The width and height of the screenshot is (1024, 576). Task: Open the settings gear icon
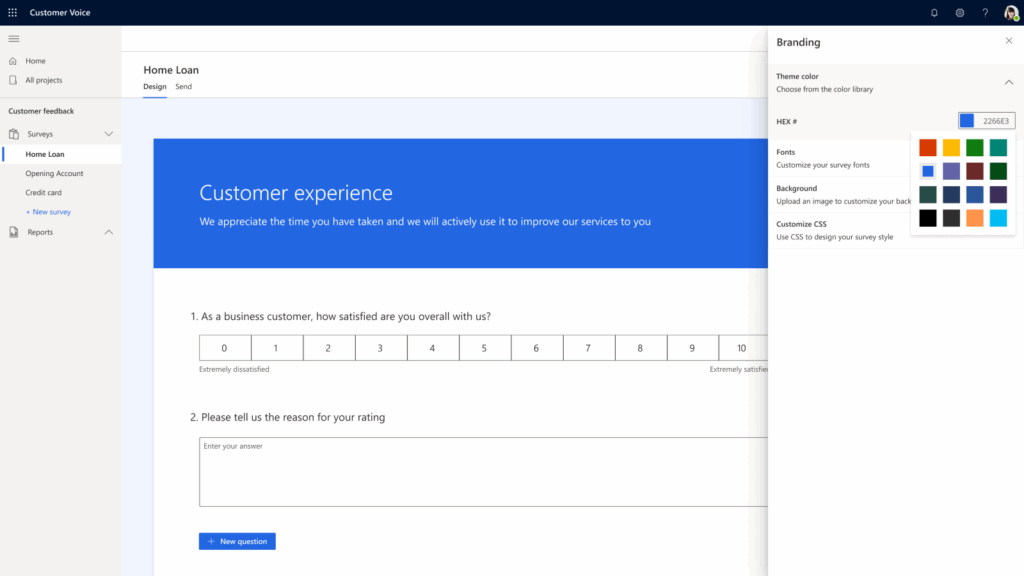point(959,13)
